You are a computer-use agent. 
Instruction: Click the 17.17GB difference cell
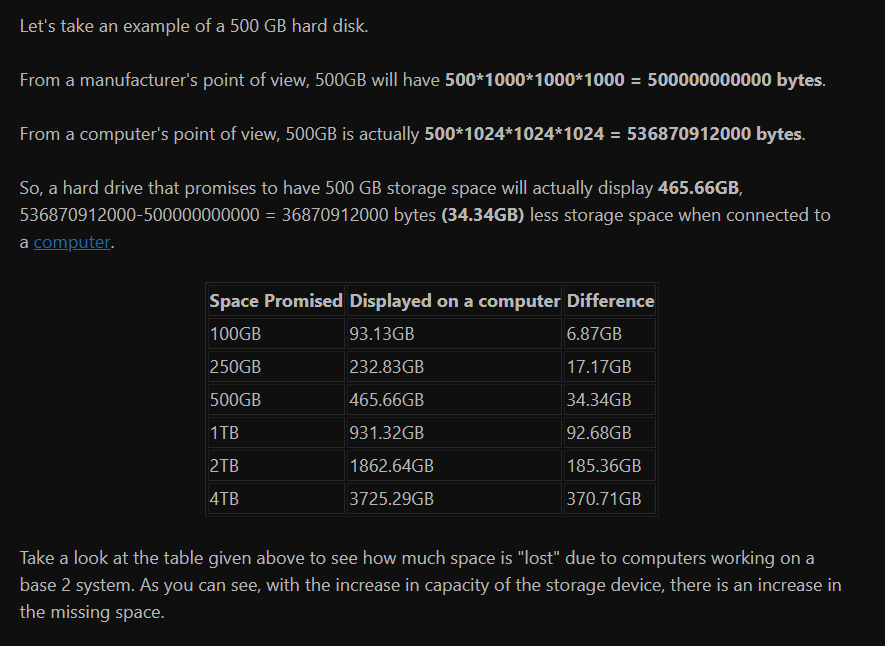click(610, 367)
